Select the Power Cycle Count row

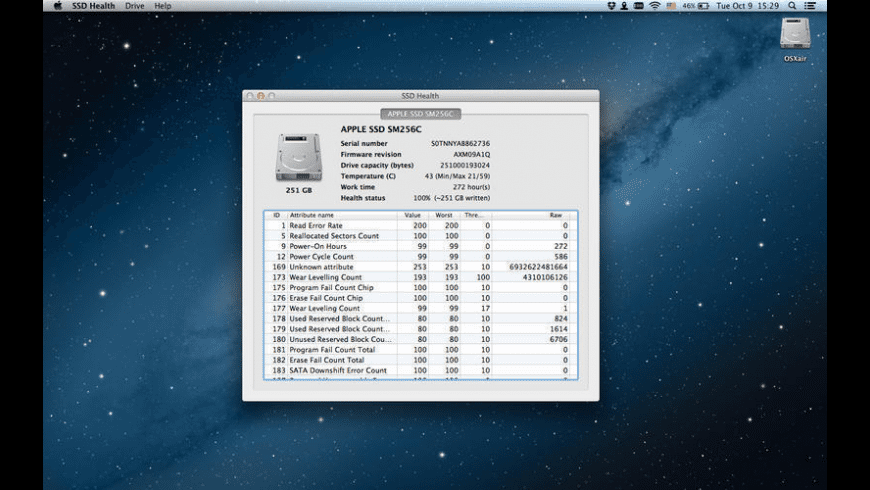pos(421,257)
